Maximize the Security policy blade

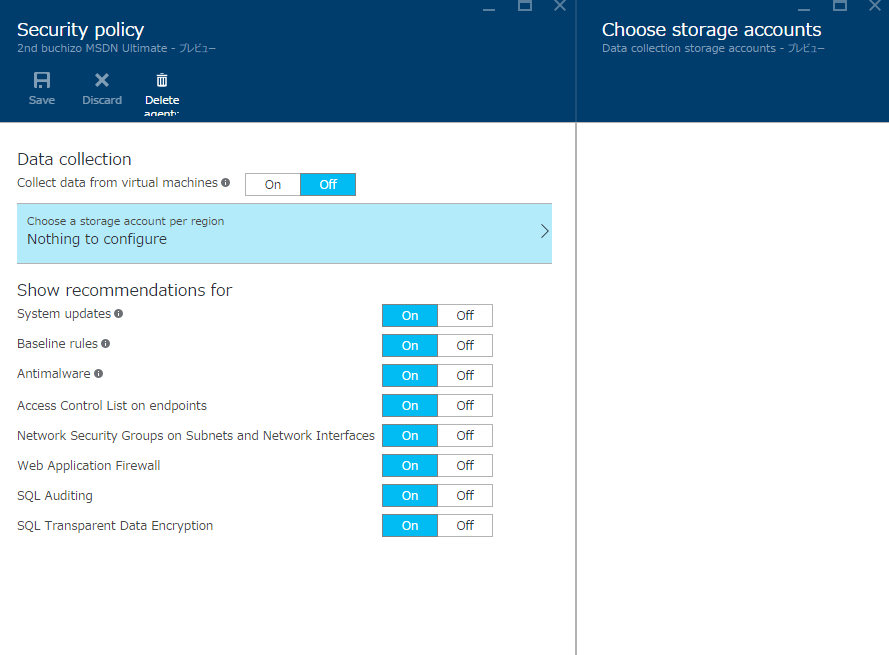click(525, 6)
